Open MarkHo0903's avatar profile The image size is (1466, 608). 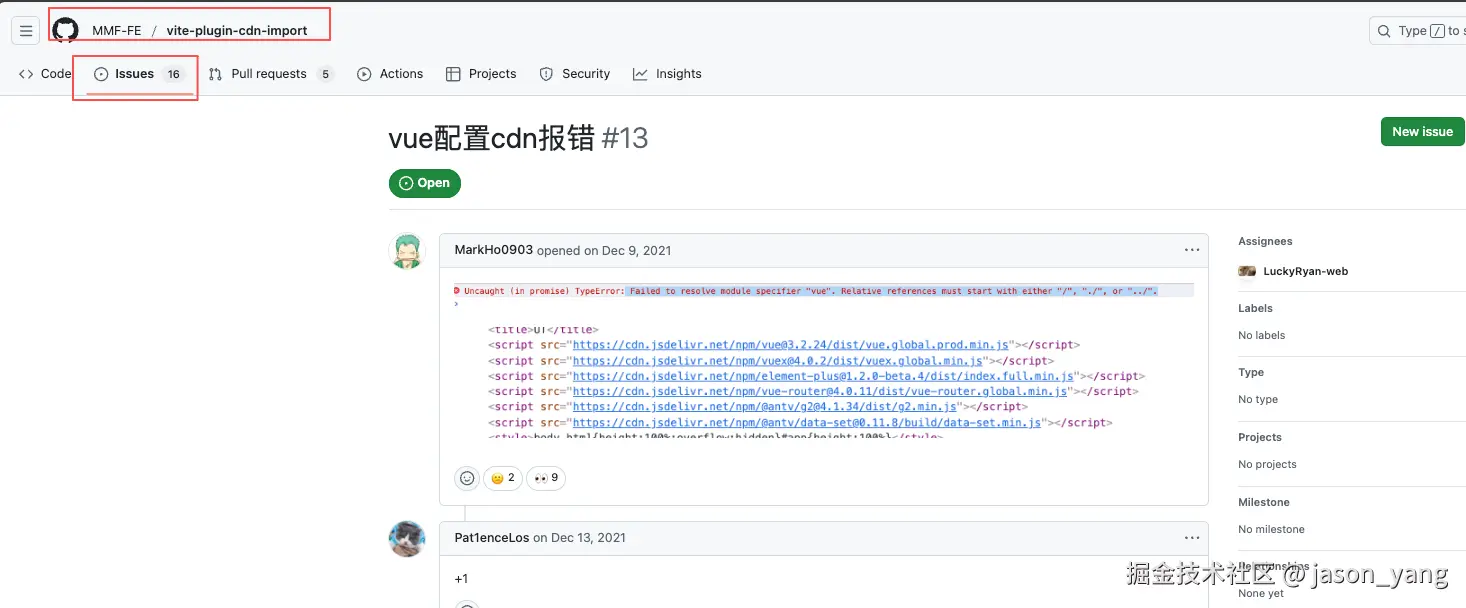pos(407,251)
